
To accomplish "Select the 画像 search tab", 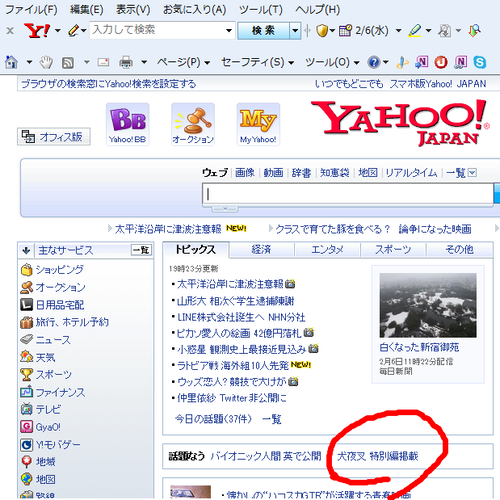I will pos(245,173).
